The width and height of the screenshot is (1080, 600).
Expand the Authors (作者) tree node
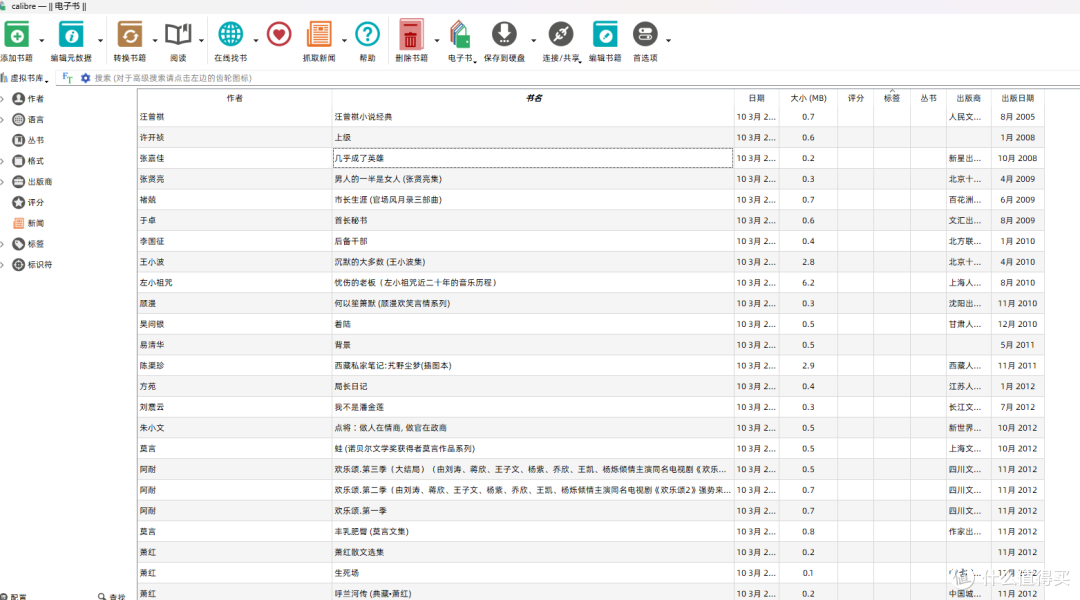coord(3,99)
